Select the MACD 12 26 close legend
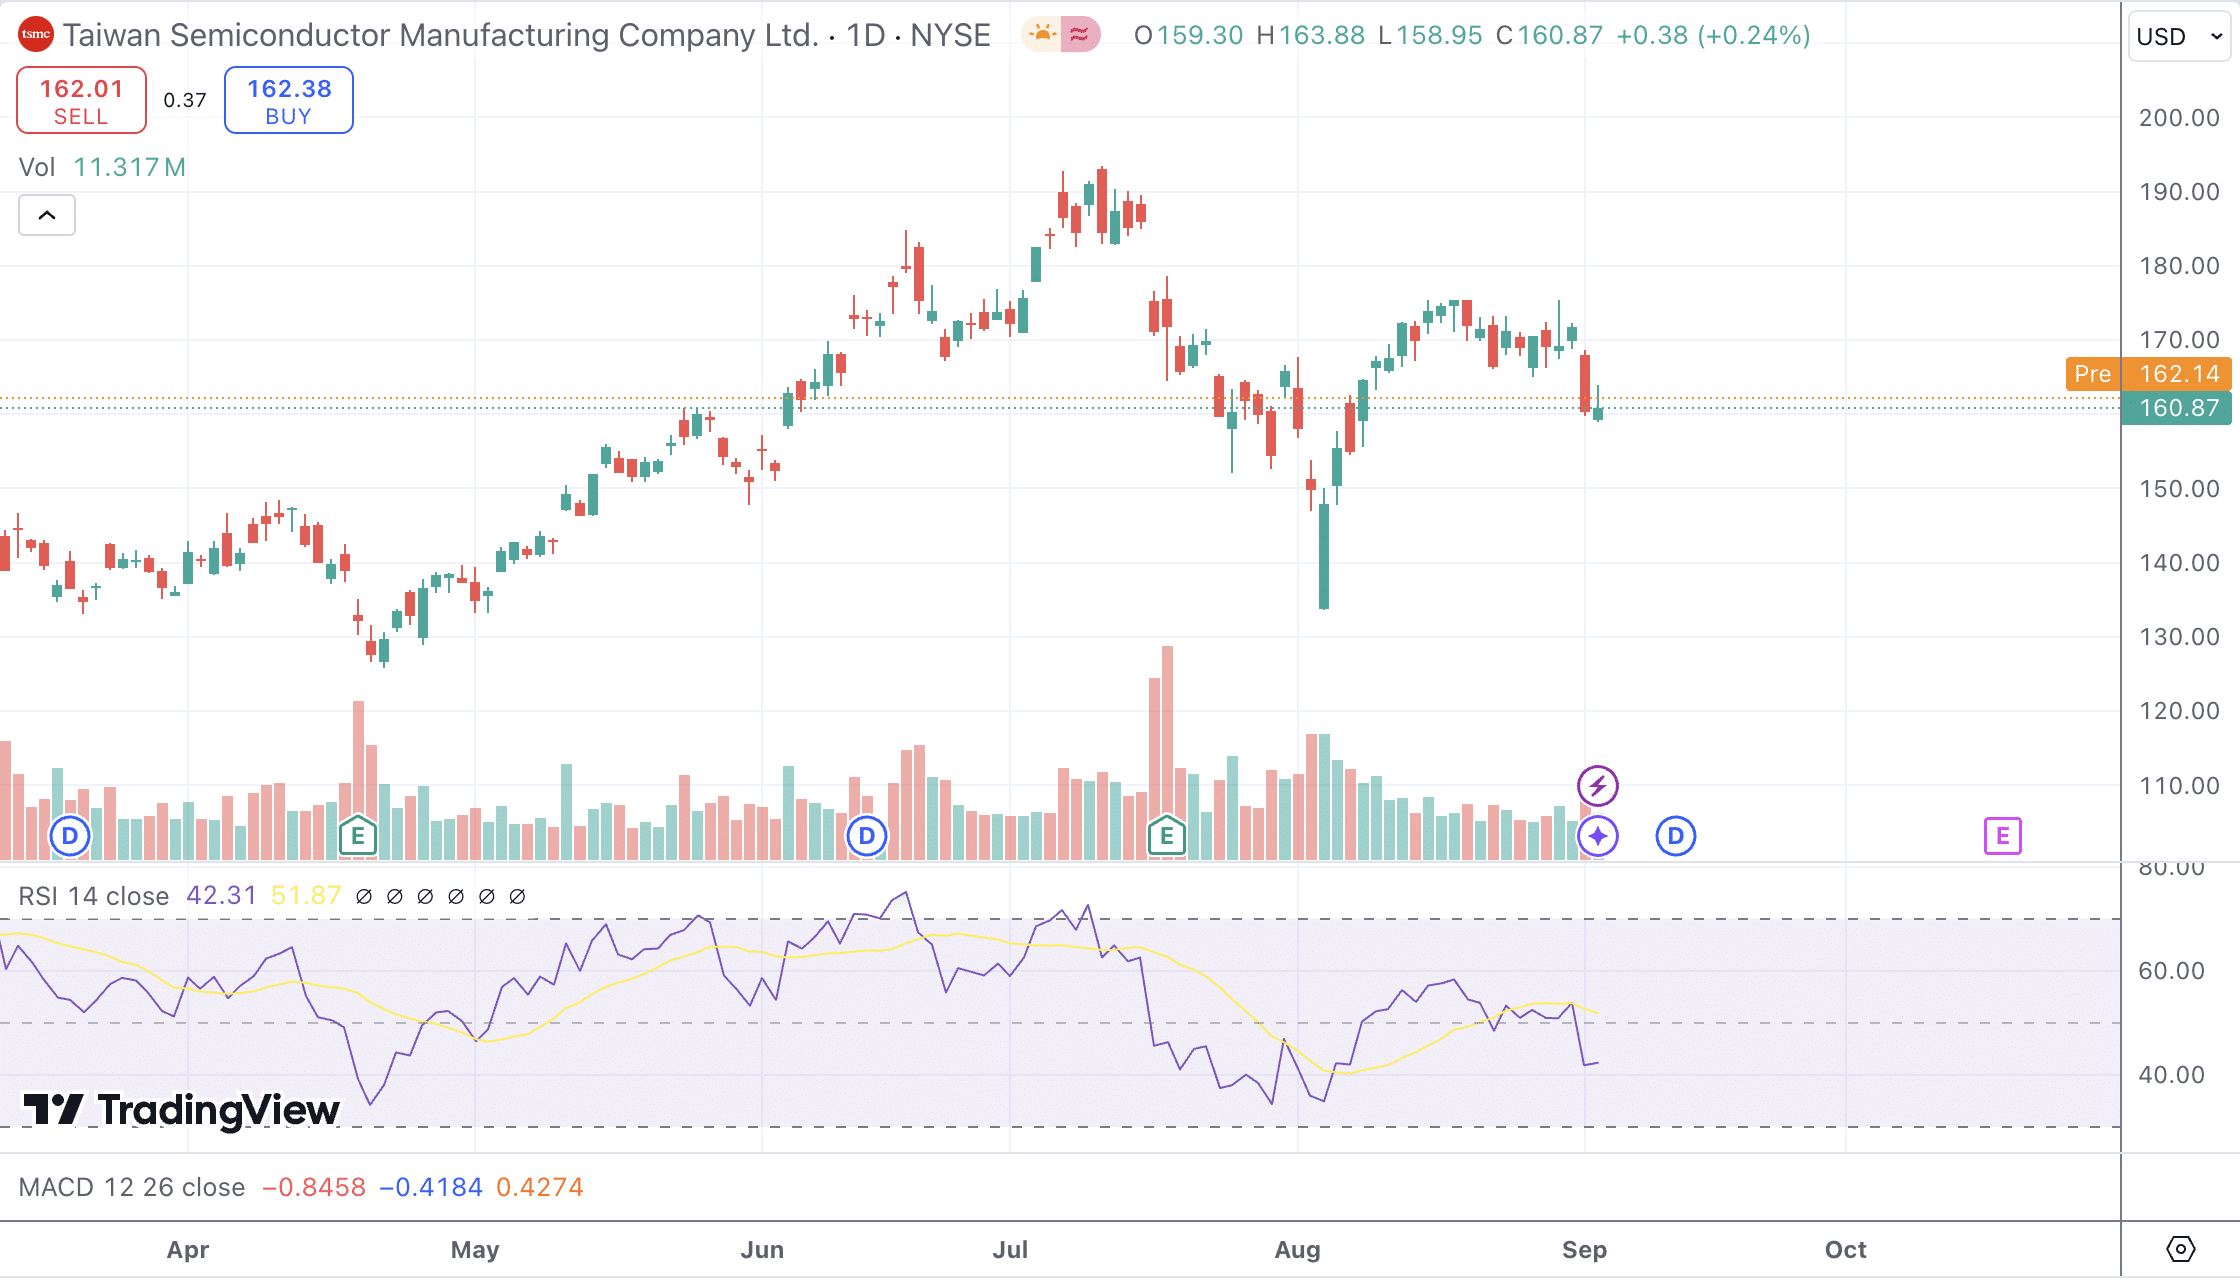2240x1286 pixels. 132,1187
